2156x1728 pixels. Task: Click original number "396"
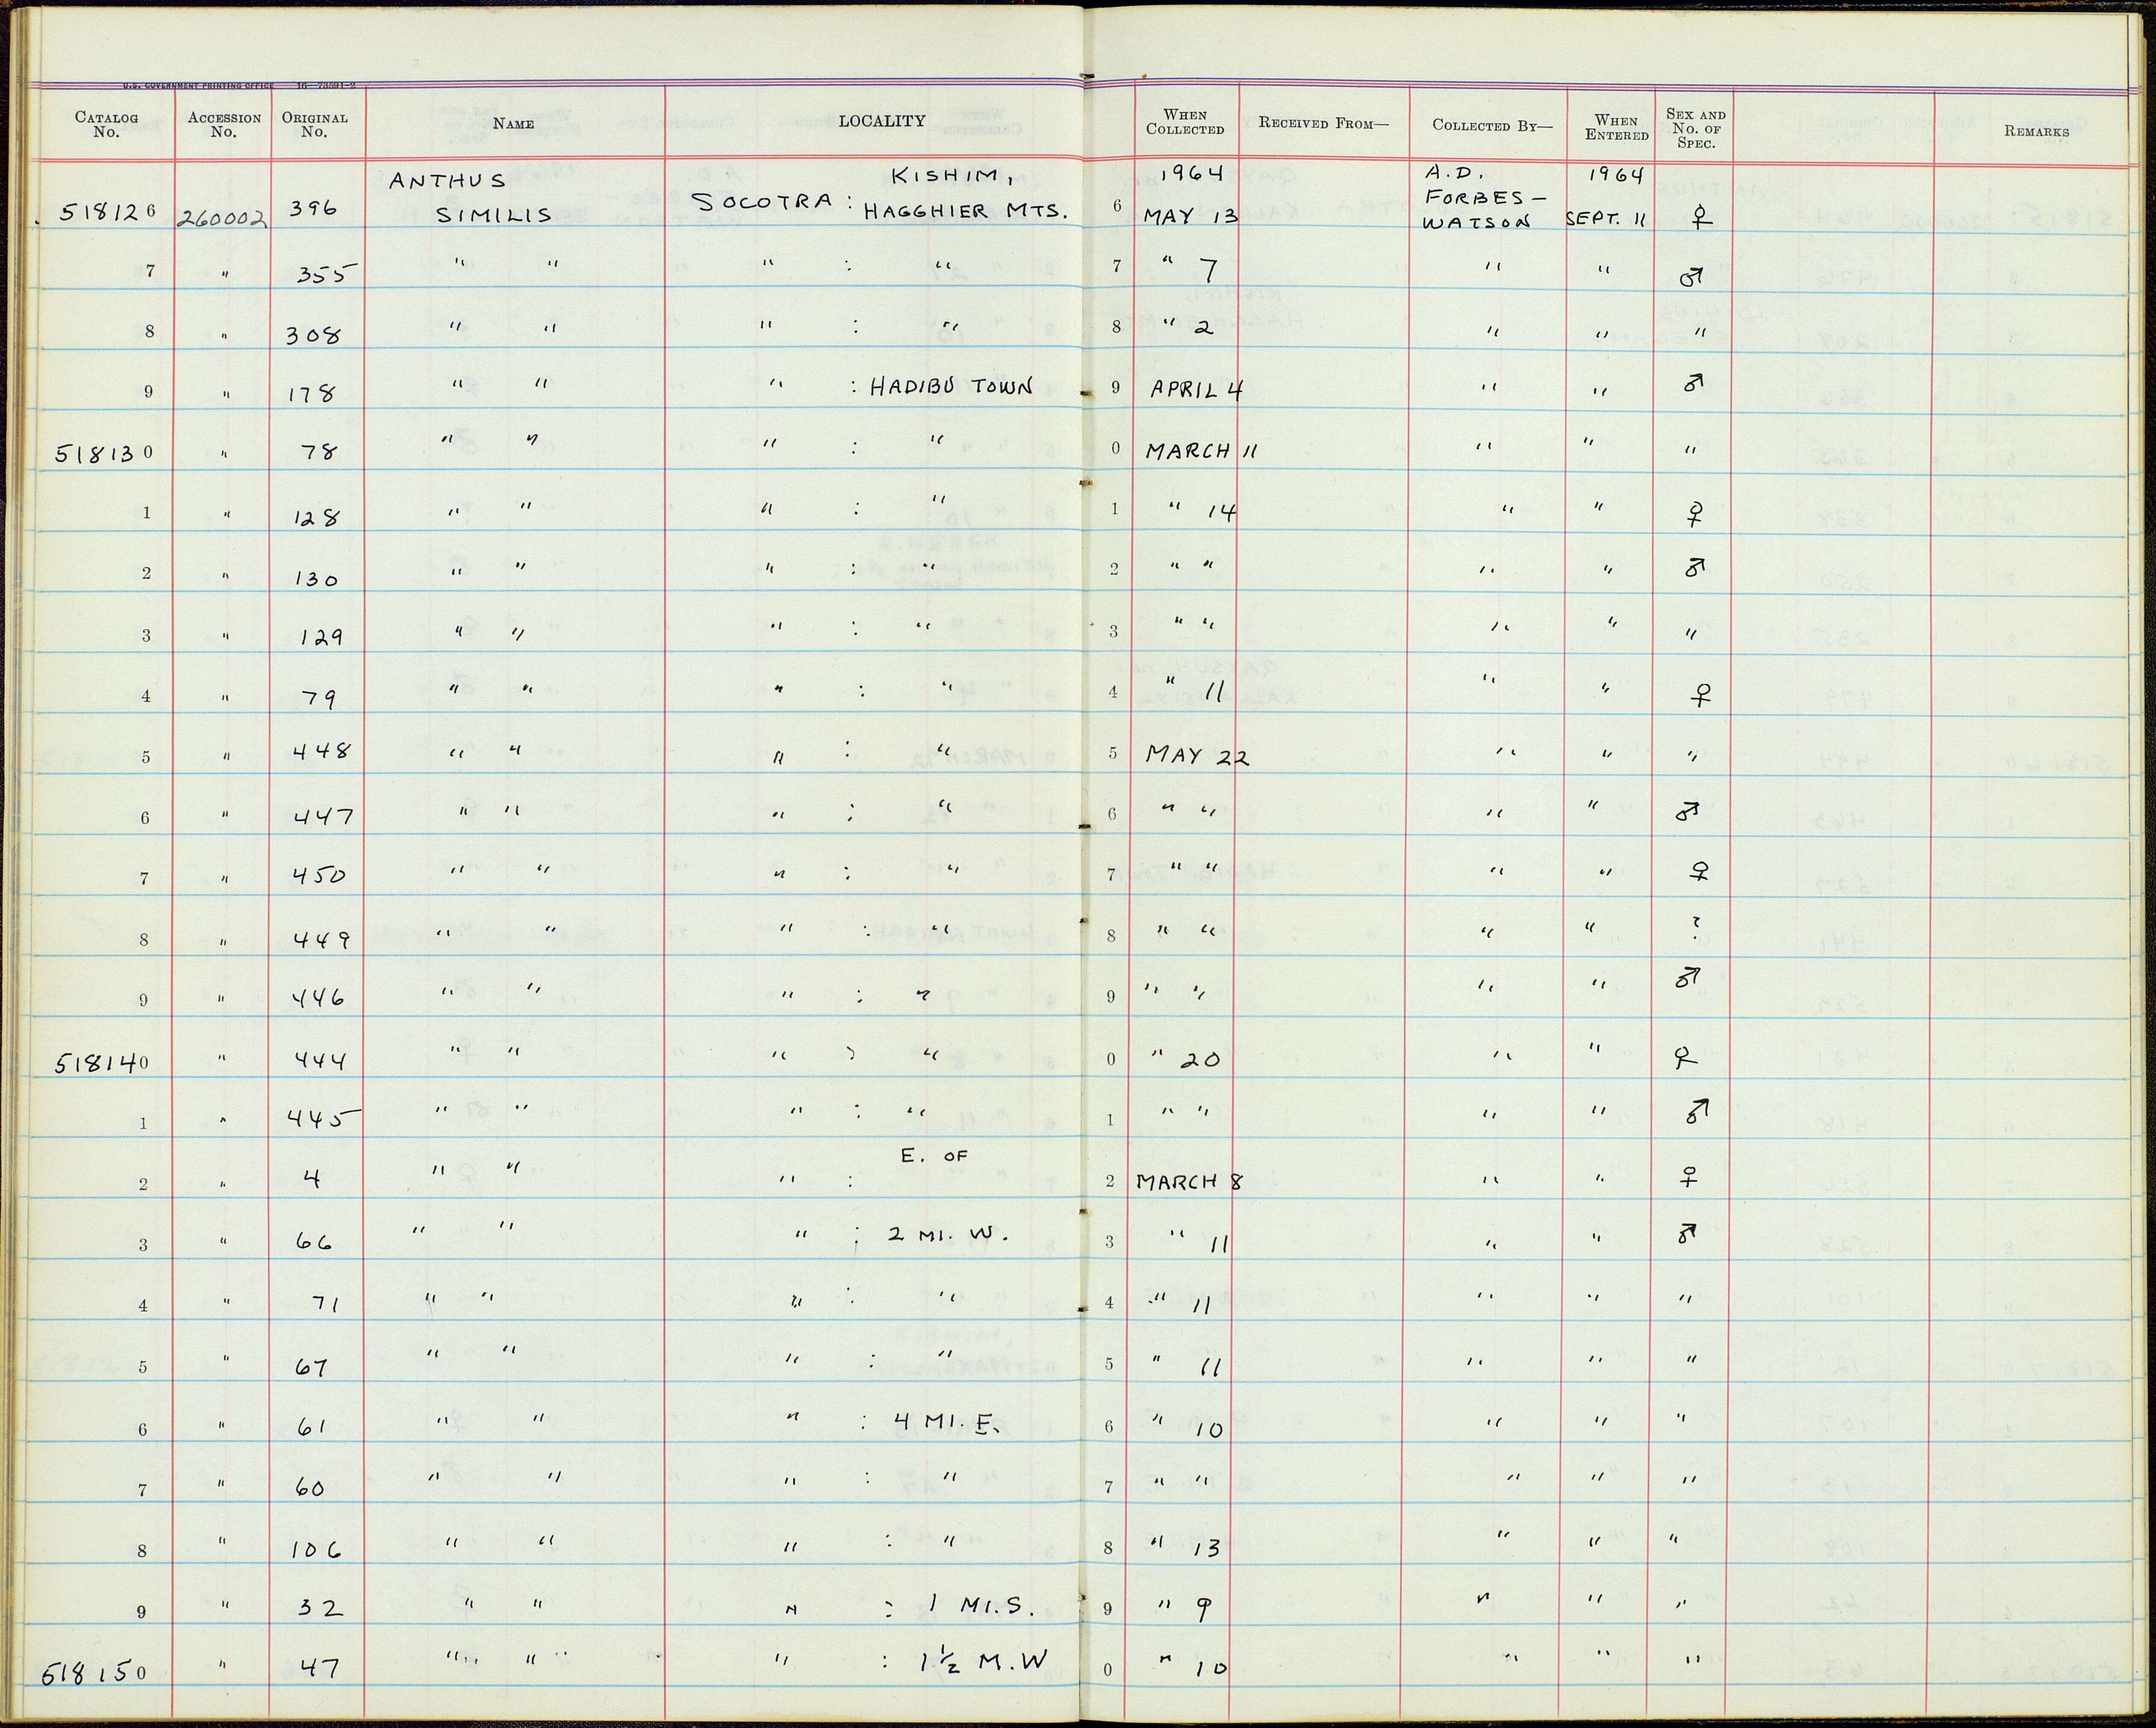coord(313,209)
